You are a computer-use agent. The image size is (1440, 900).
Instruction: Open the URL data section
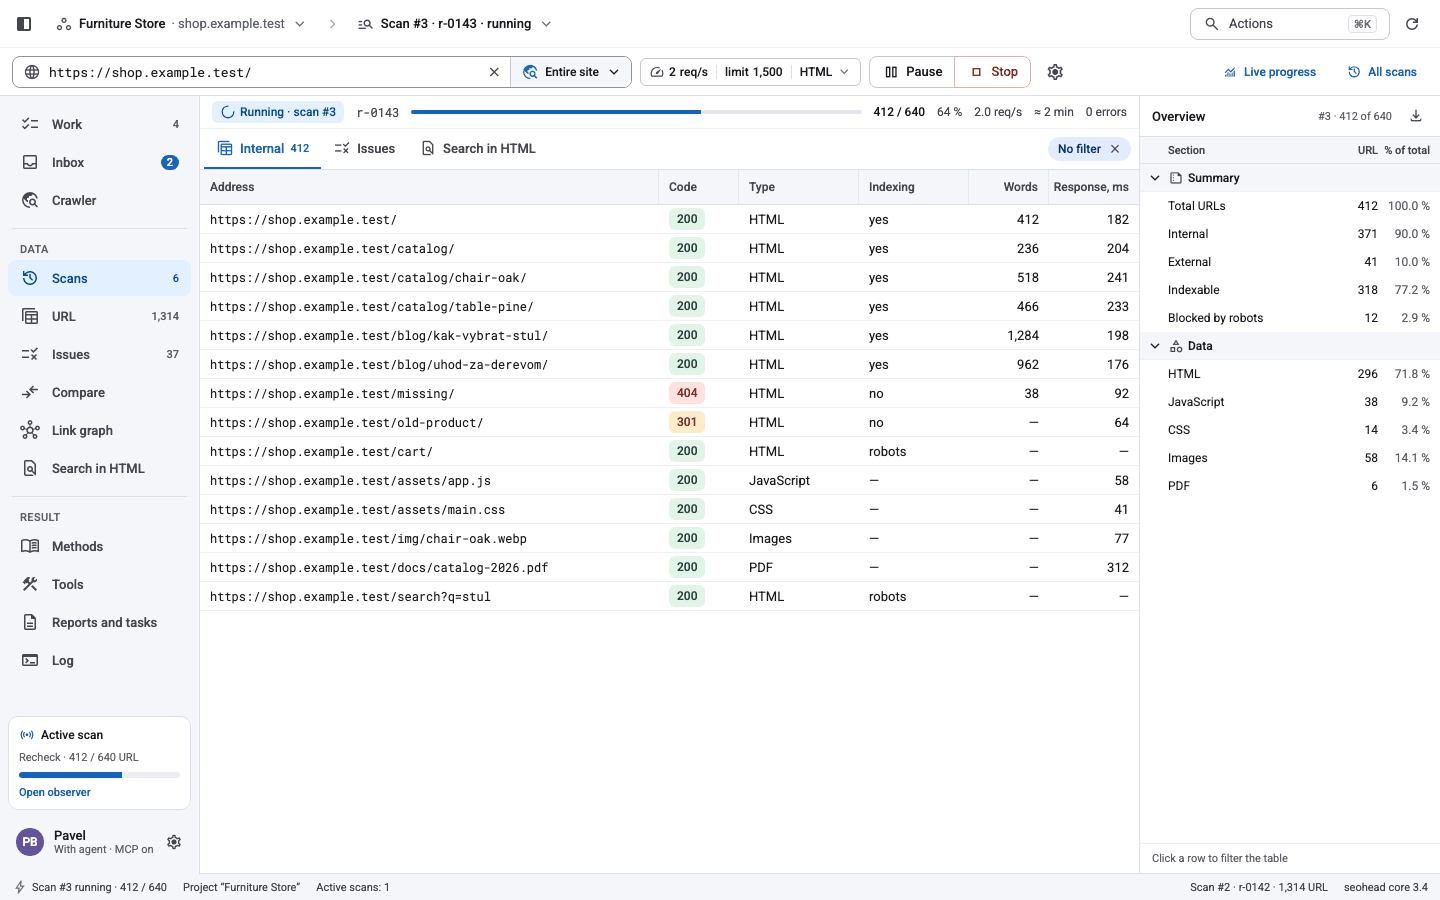99,316
